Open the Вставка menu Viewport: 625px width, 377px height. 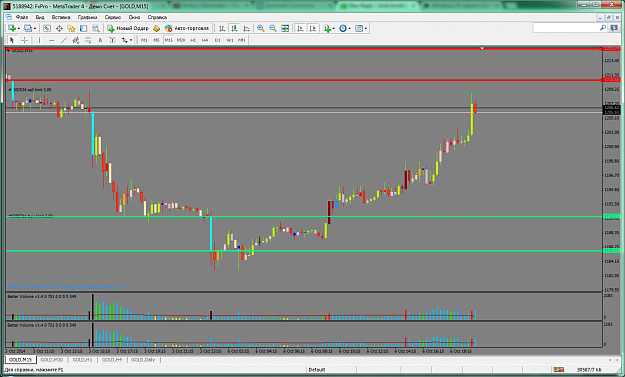click(x=61, y=17)
